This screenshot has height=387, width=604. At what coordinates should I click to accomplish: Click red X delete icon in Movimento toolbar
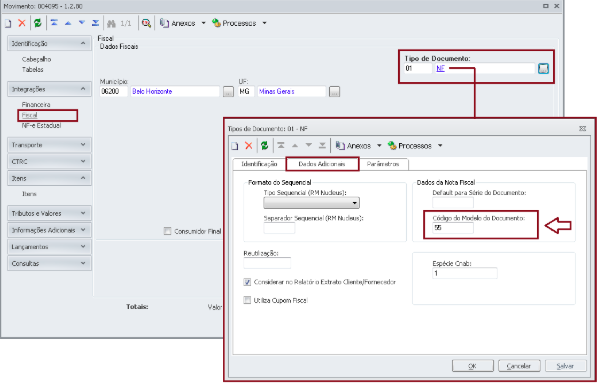point(22,23)
